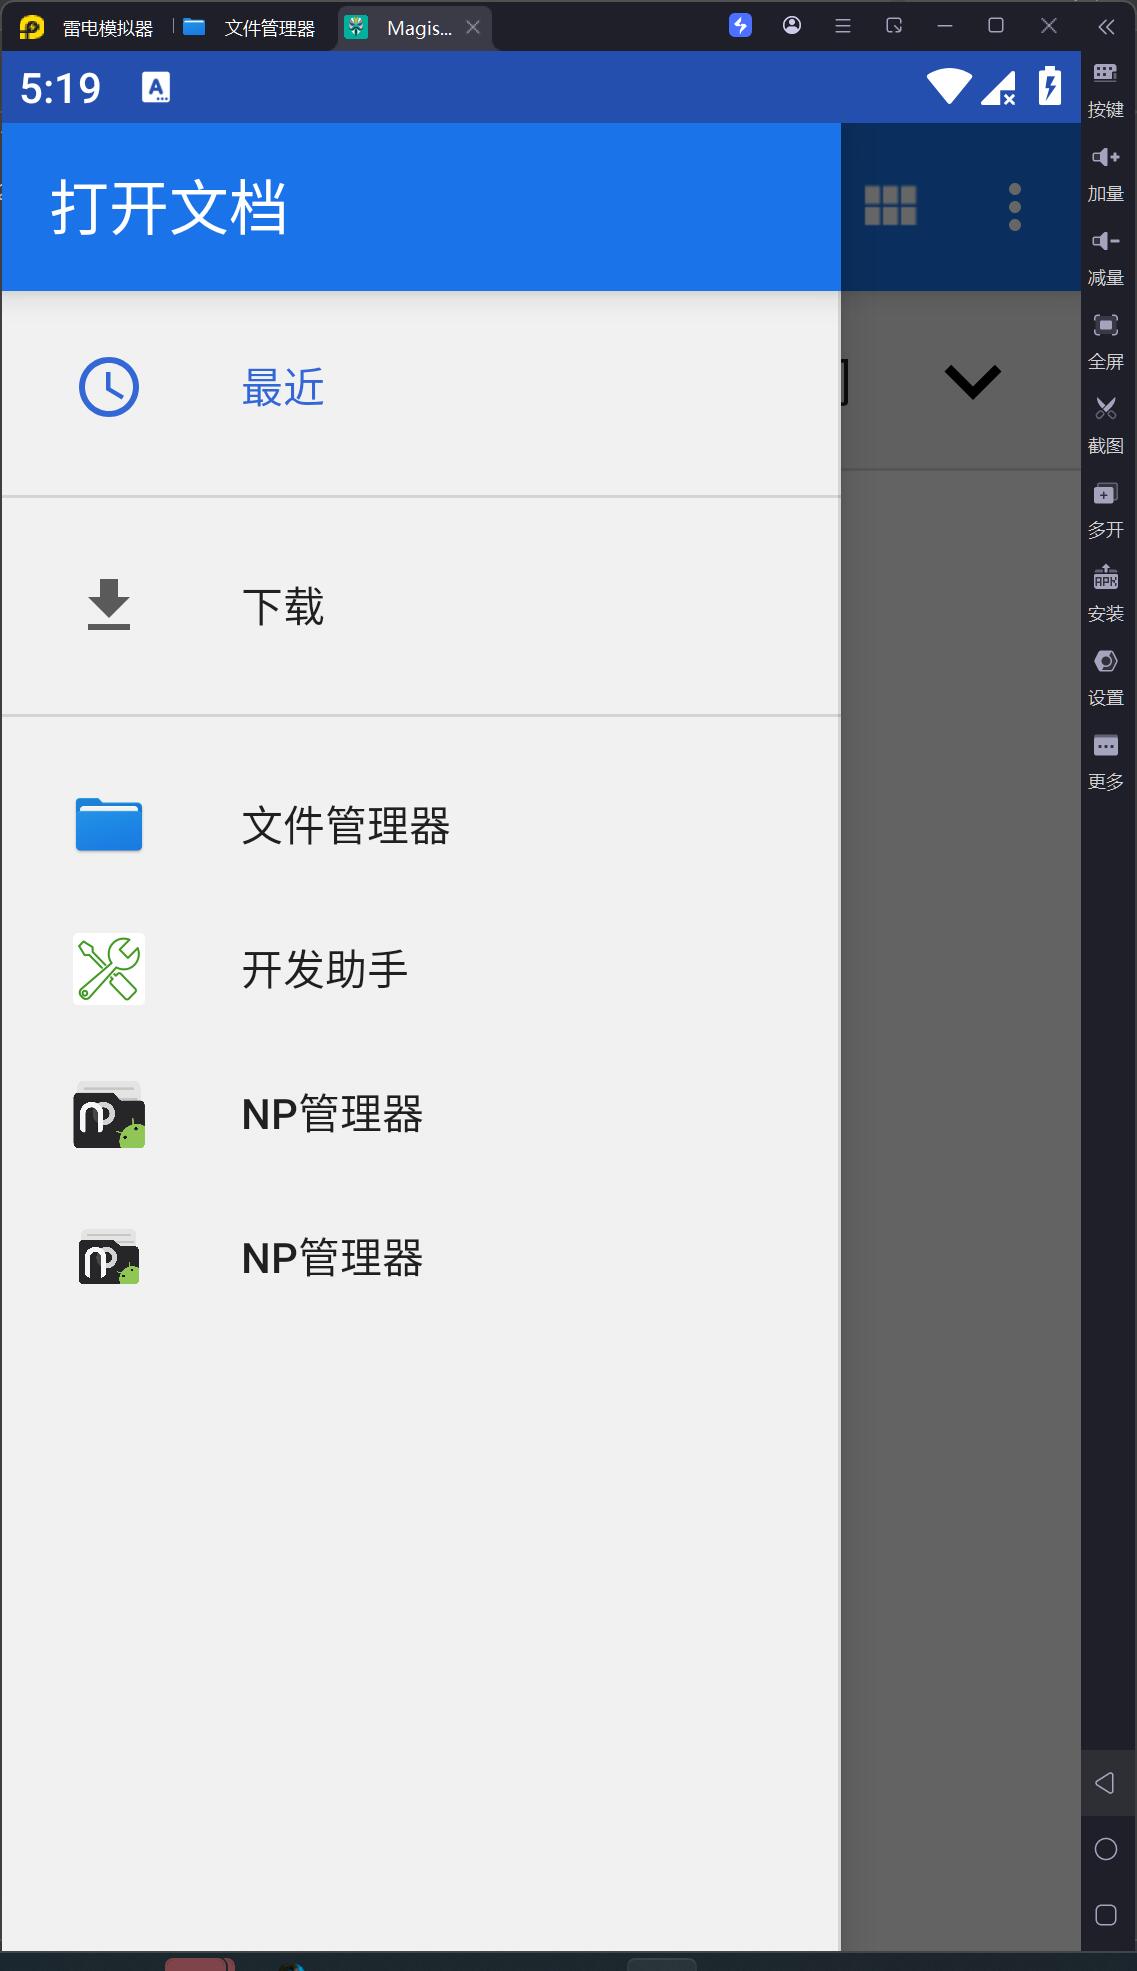Select 开发助手 in the drawer
1137x1971 pixels.
pyautogui.click(x=420, y=970)
